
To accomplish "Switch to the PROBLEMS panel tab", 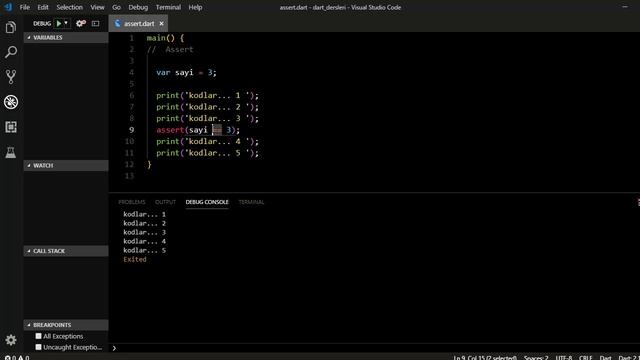I will [131, 202].
